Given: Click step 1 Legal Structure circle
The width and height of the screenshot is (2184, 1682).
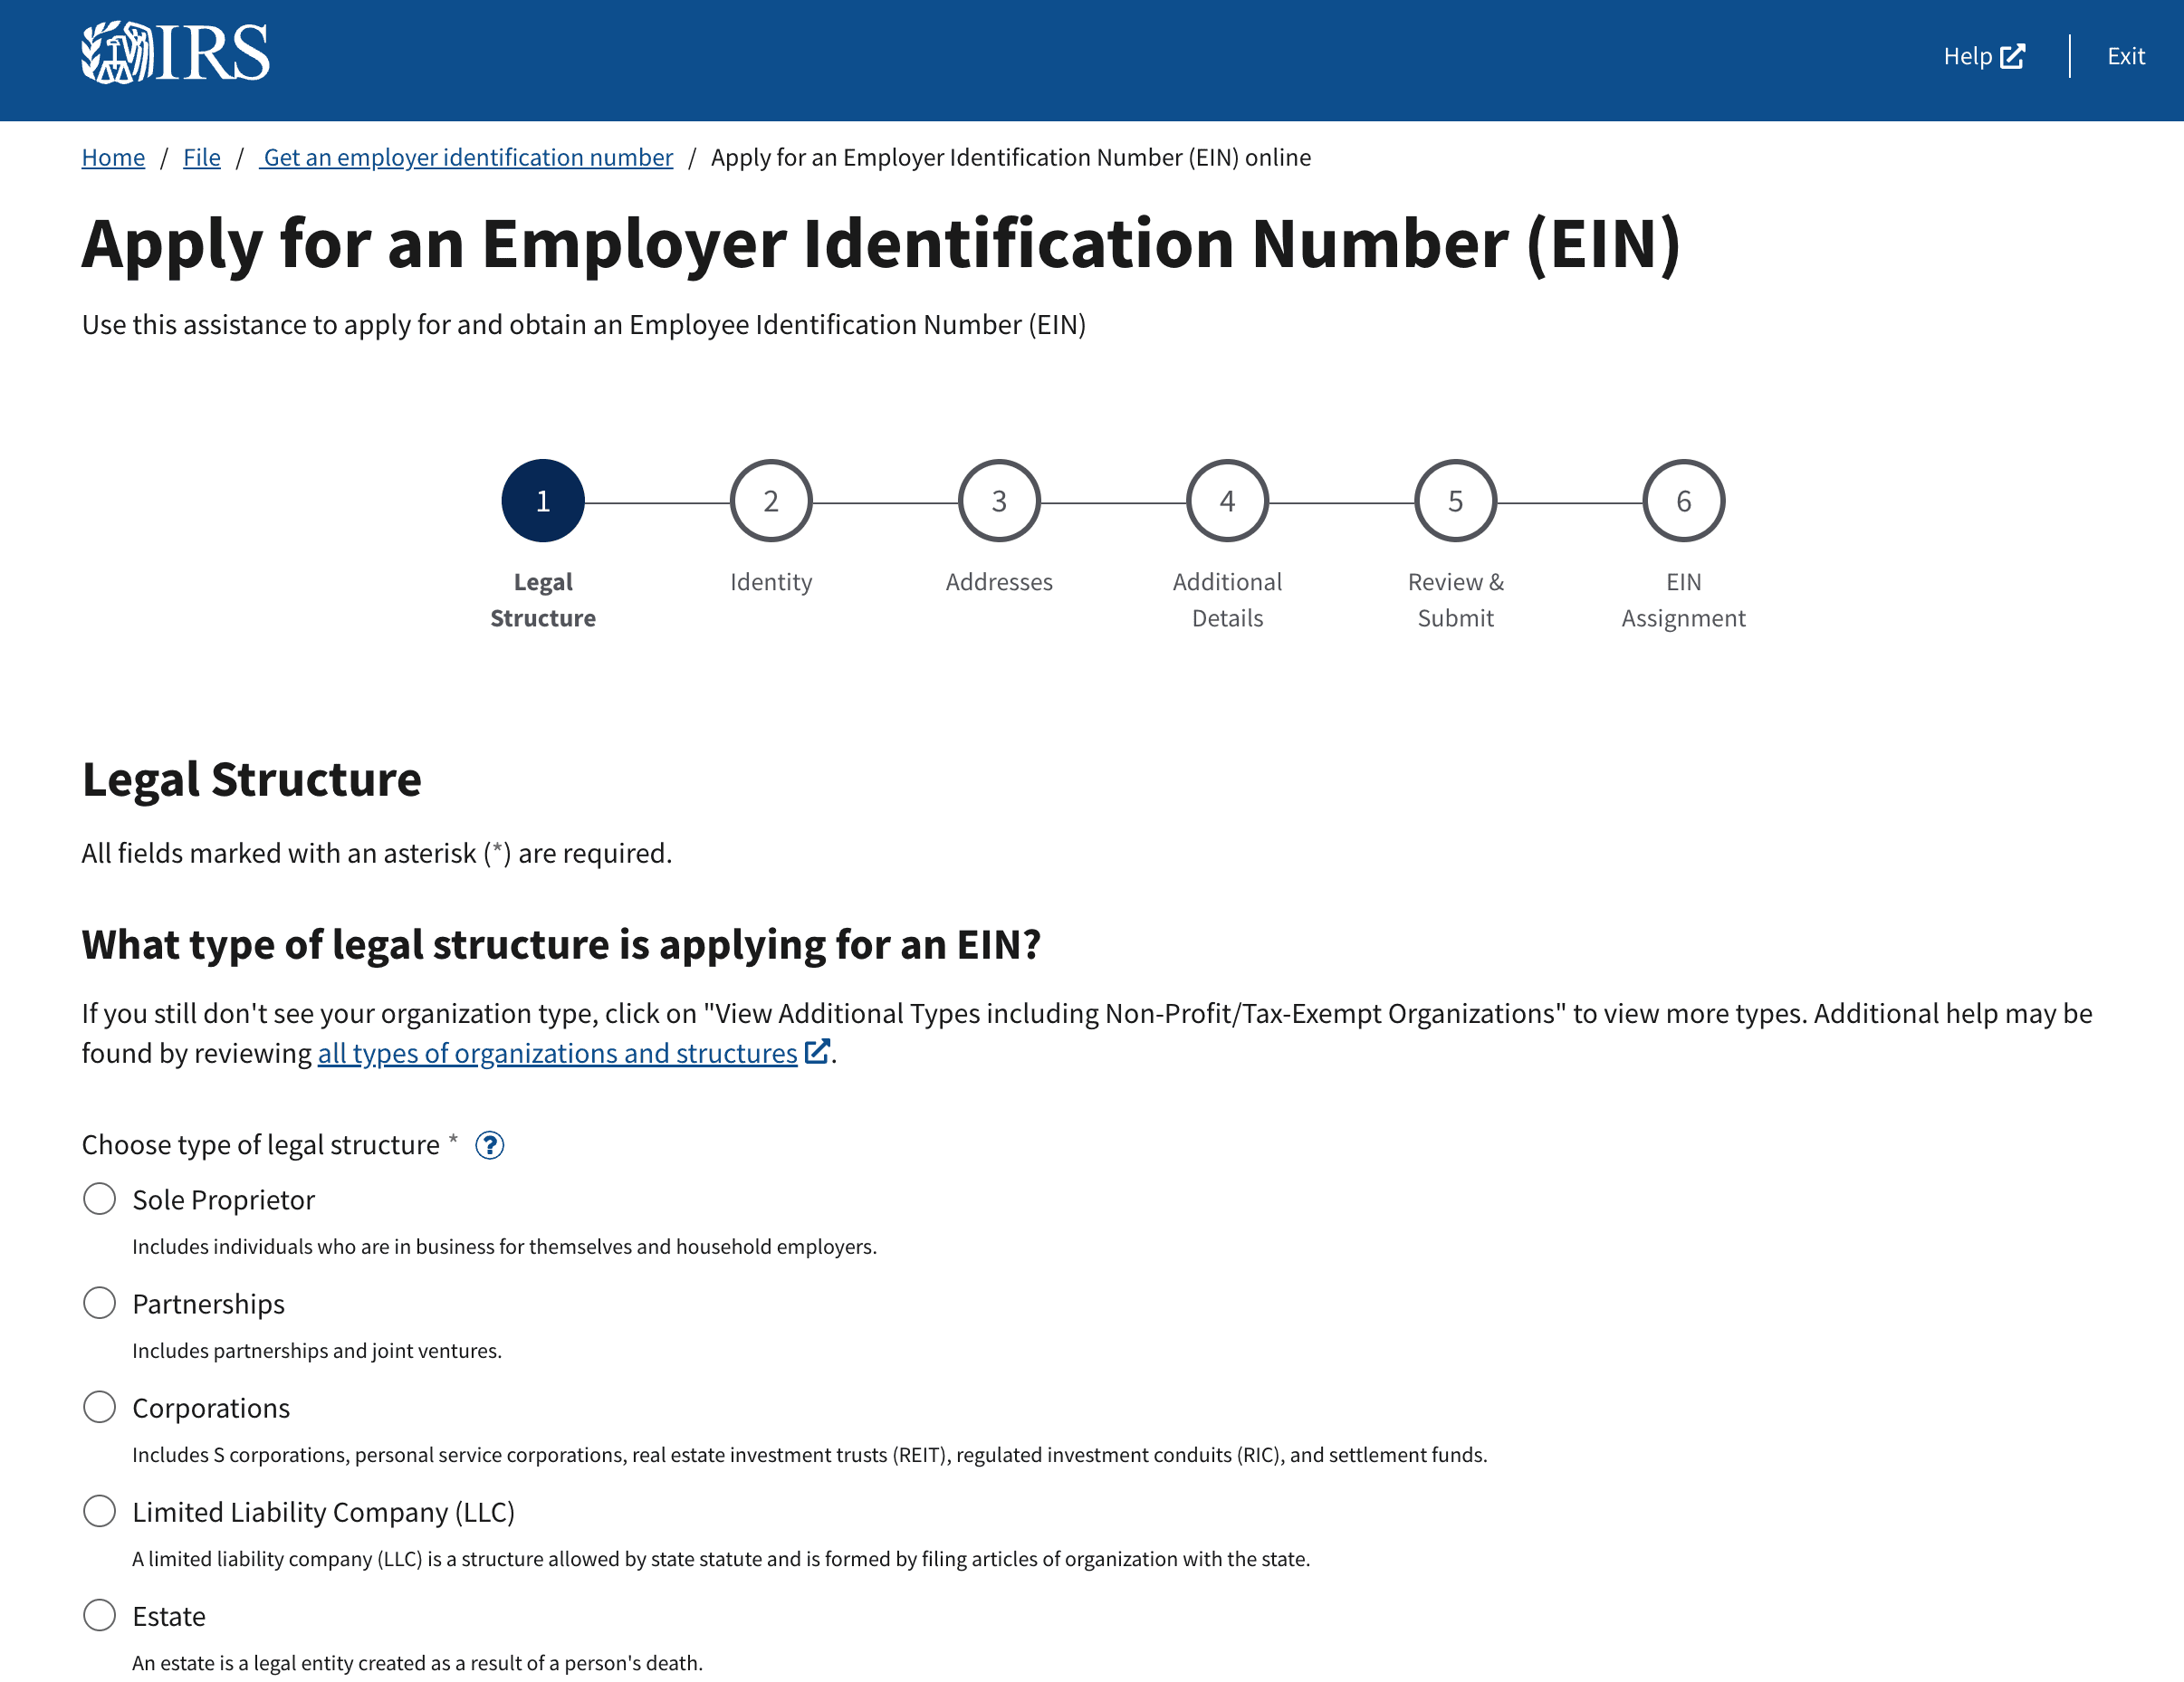Looking at the screenshot, I should pos(543,501).
